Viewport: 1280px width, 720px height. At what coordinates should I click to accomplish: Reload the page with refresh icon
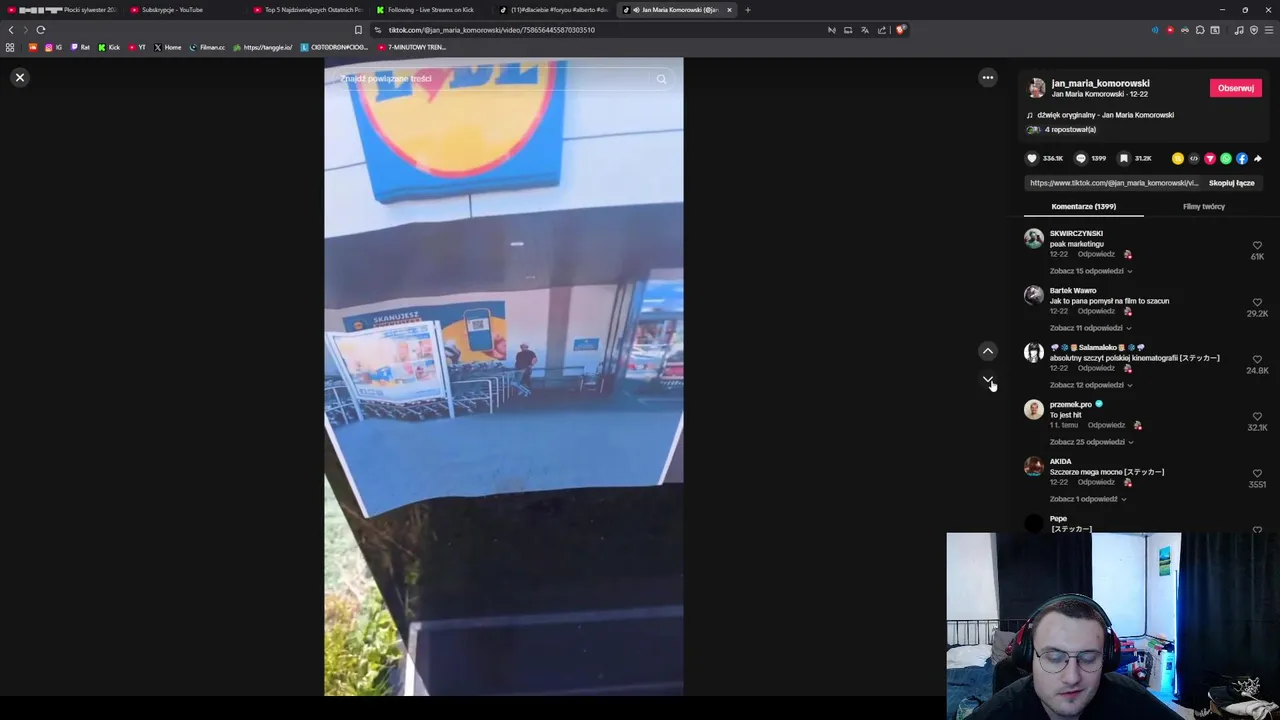coord(41,30)
